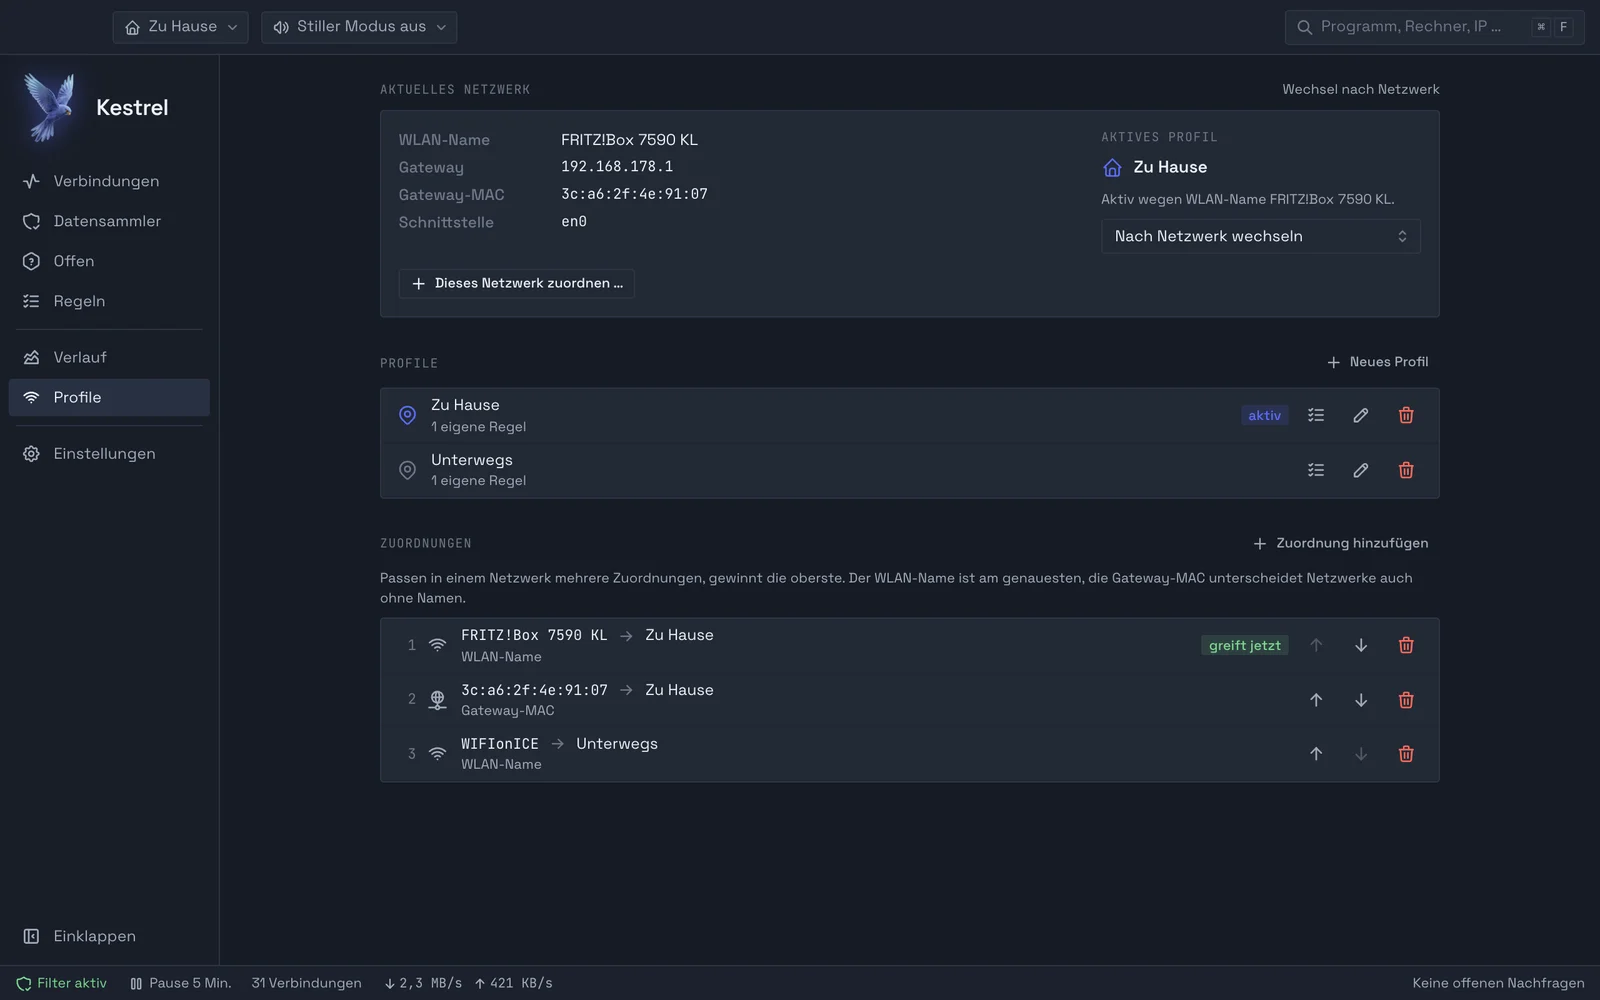Image resolution: width=1600 pixels, height=1000 pixels.
Task: Move the 3c:a6:2f:4e:91:07 mapping up
Action: [1316, 700]
